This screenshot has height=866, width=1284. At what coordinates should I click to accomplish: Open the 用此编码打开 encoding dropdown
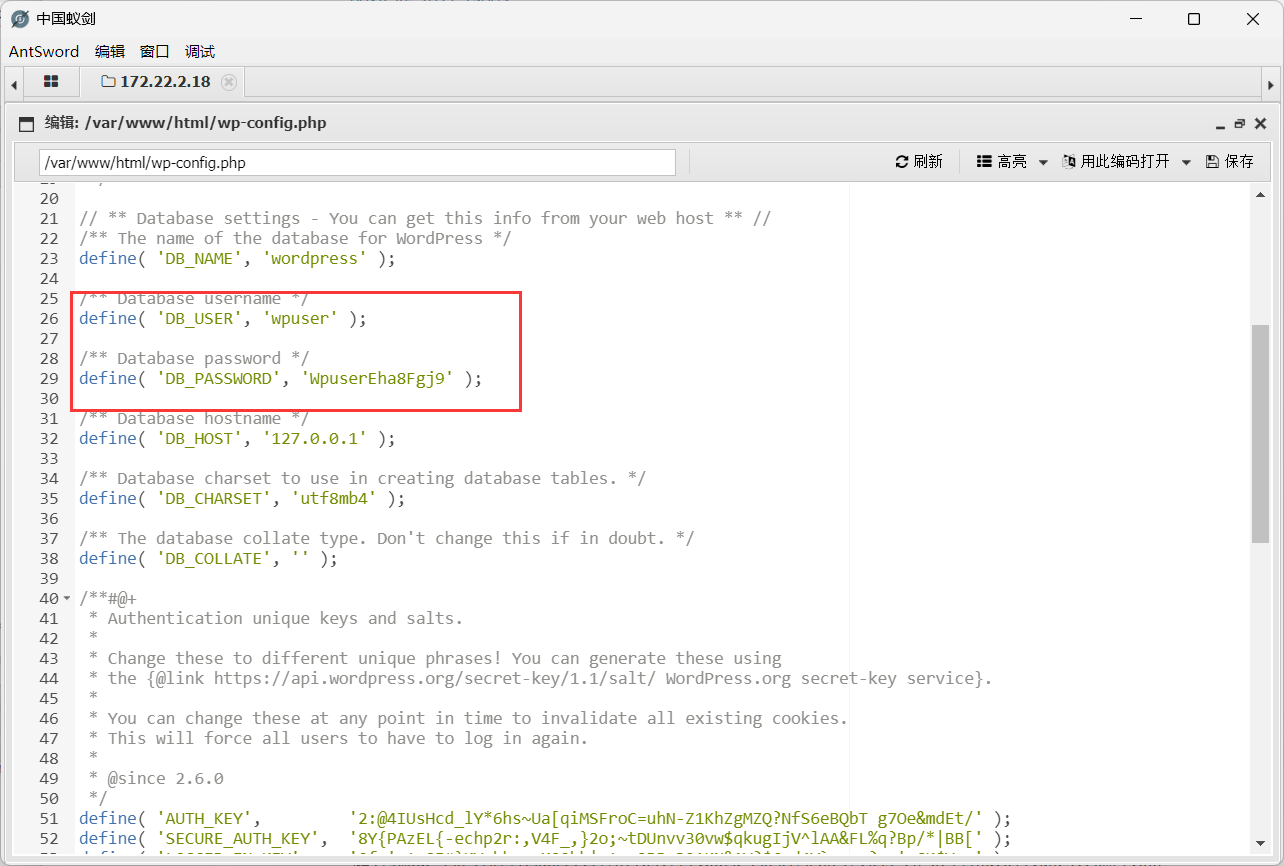coord(1126,162)
